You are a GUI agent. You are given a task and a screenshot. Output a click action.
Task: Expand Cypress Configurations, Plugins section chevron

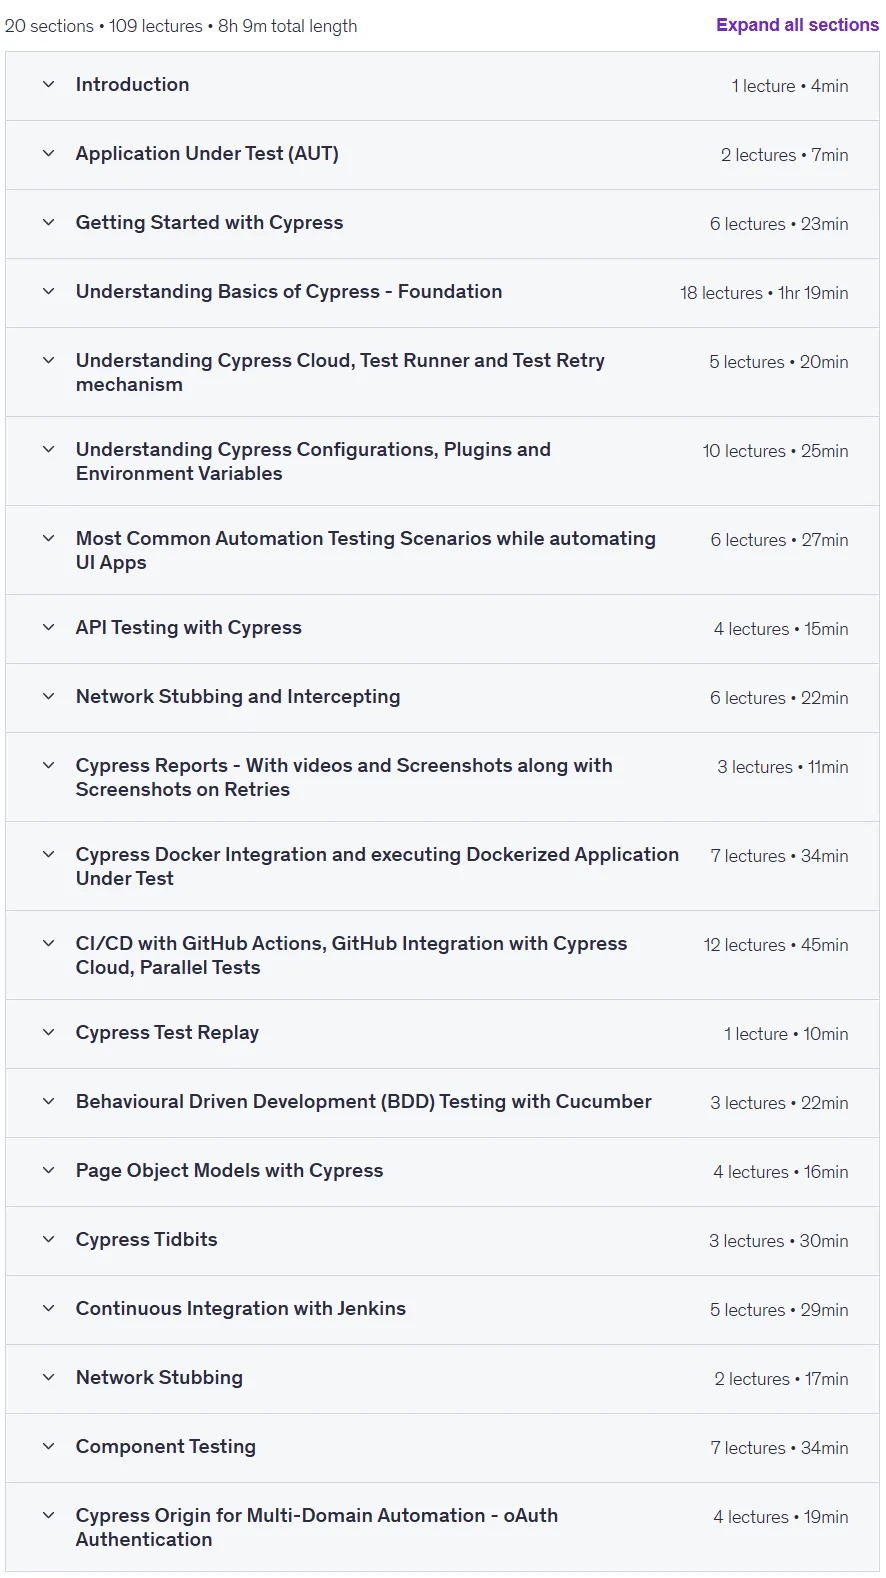point(48,450)
